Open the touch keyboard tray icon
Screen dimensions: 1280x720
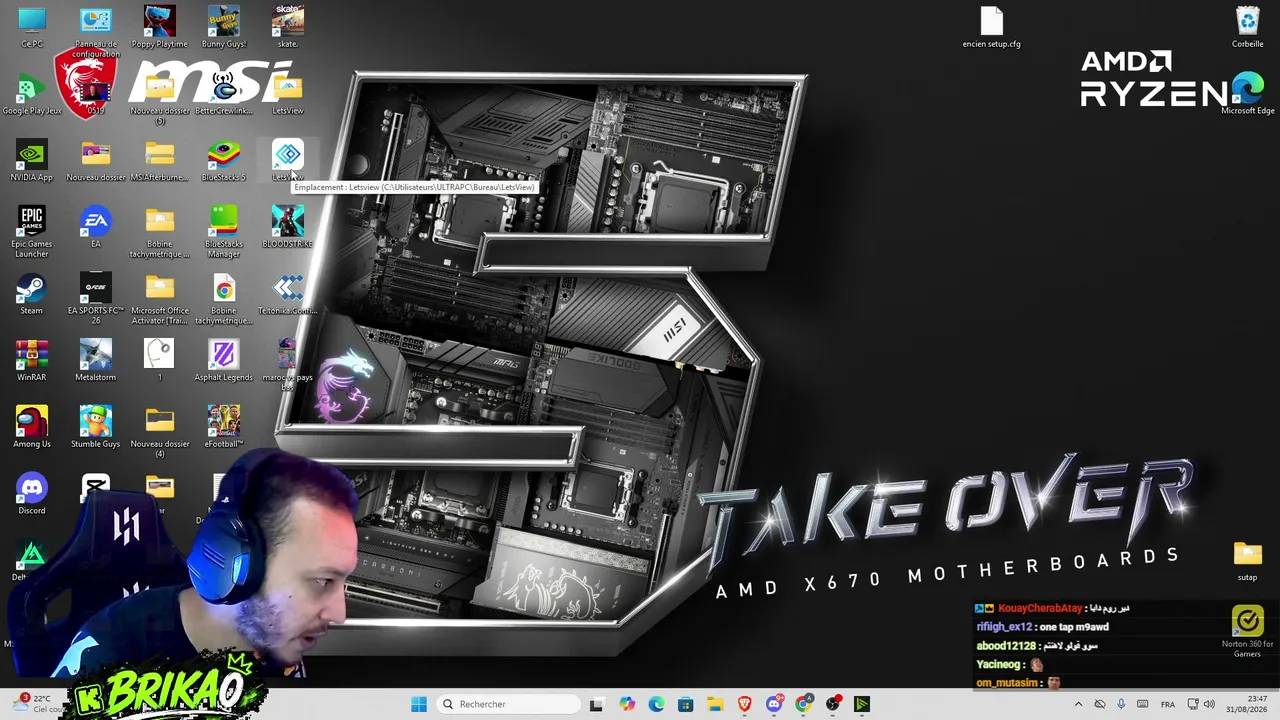[1143, 704]
